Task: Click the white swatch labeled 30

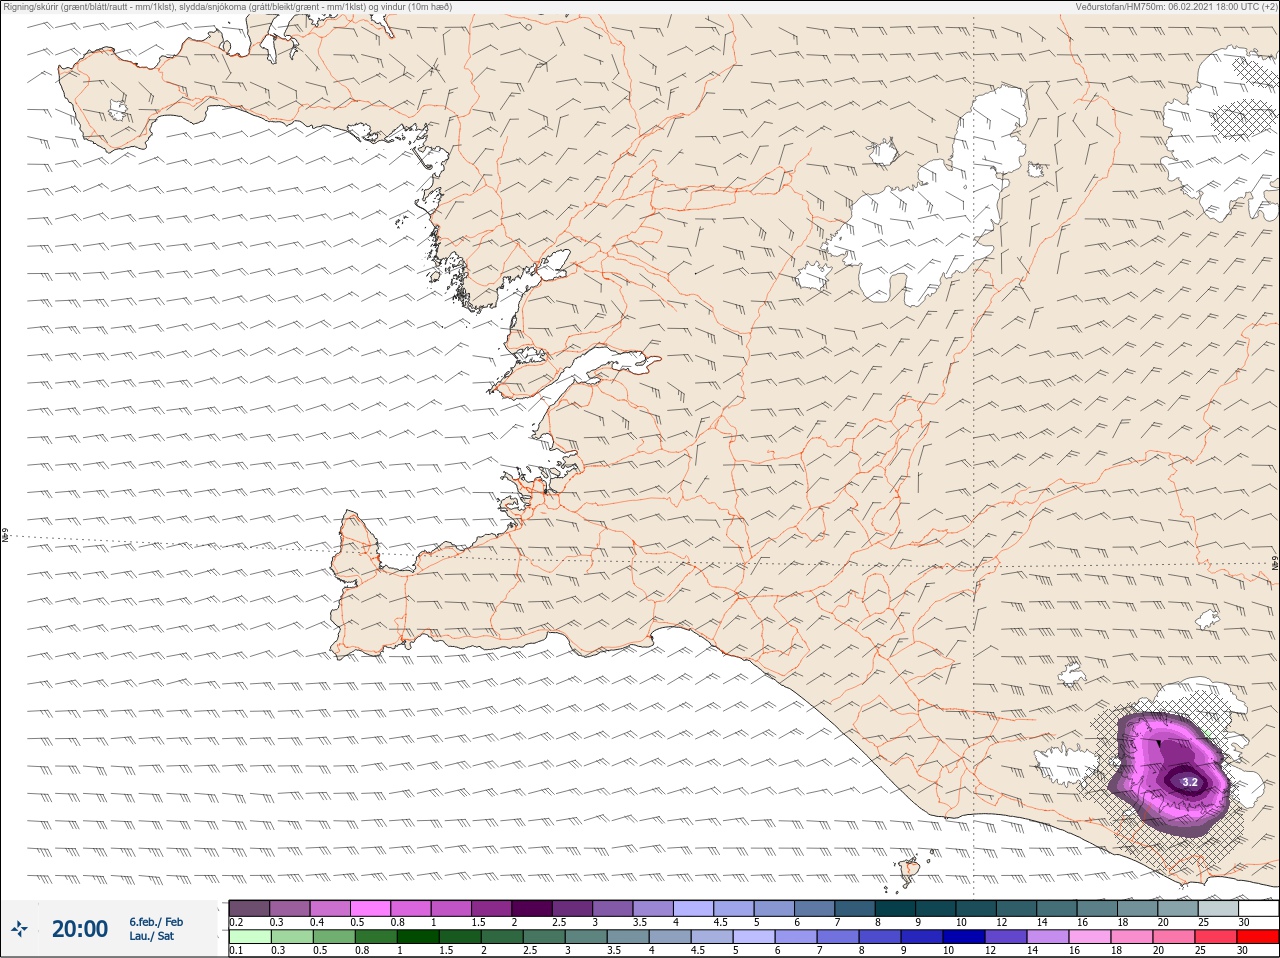Action: (1258, 908)
